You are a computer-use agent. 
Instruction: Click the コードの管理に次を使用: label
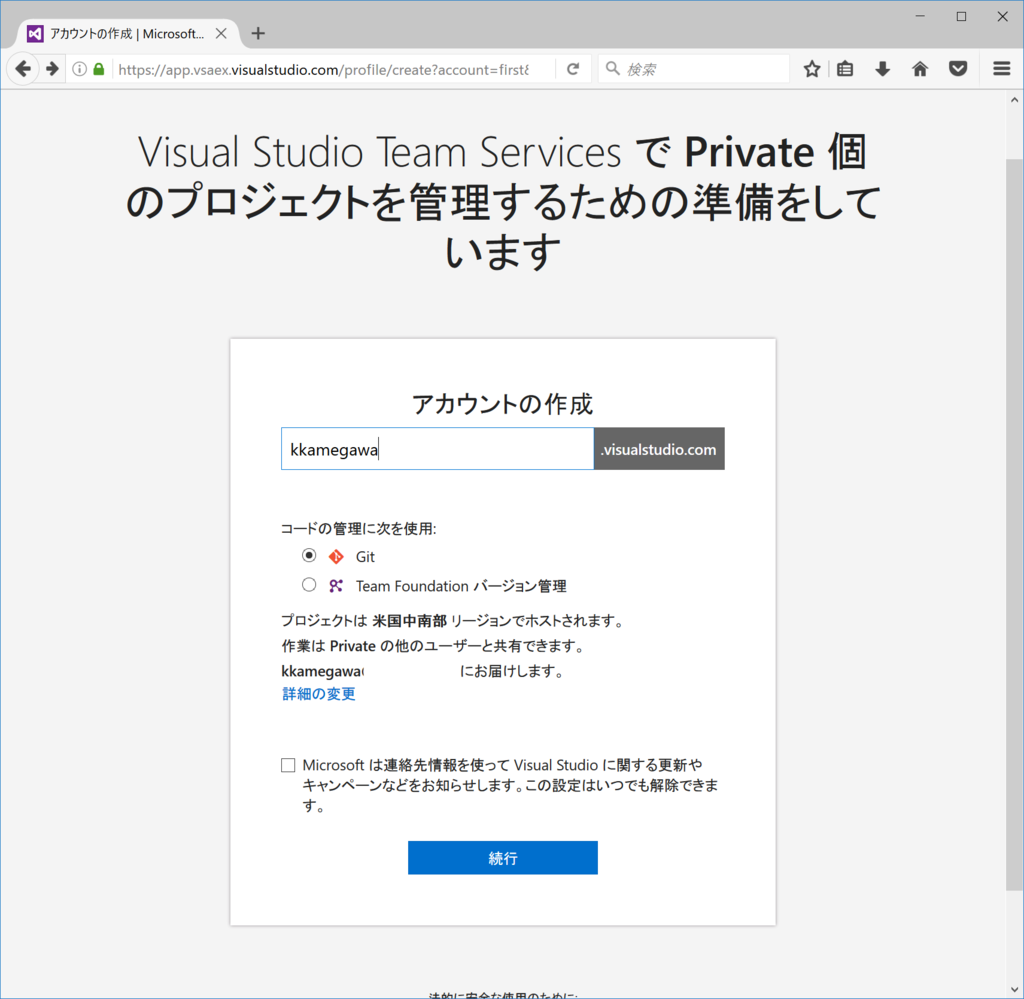point(359,529)
